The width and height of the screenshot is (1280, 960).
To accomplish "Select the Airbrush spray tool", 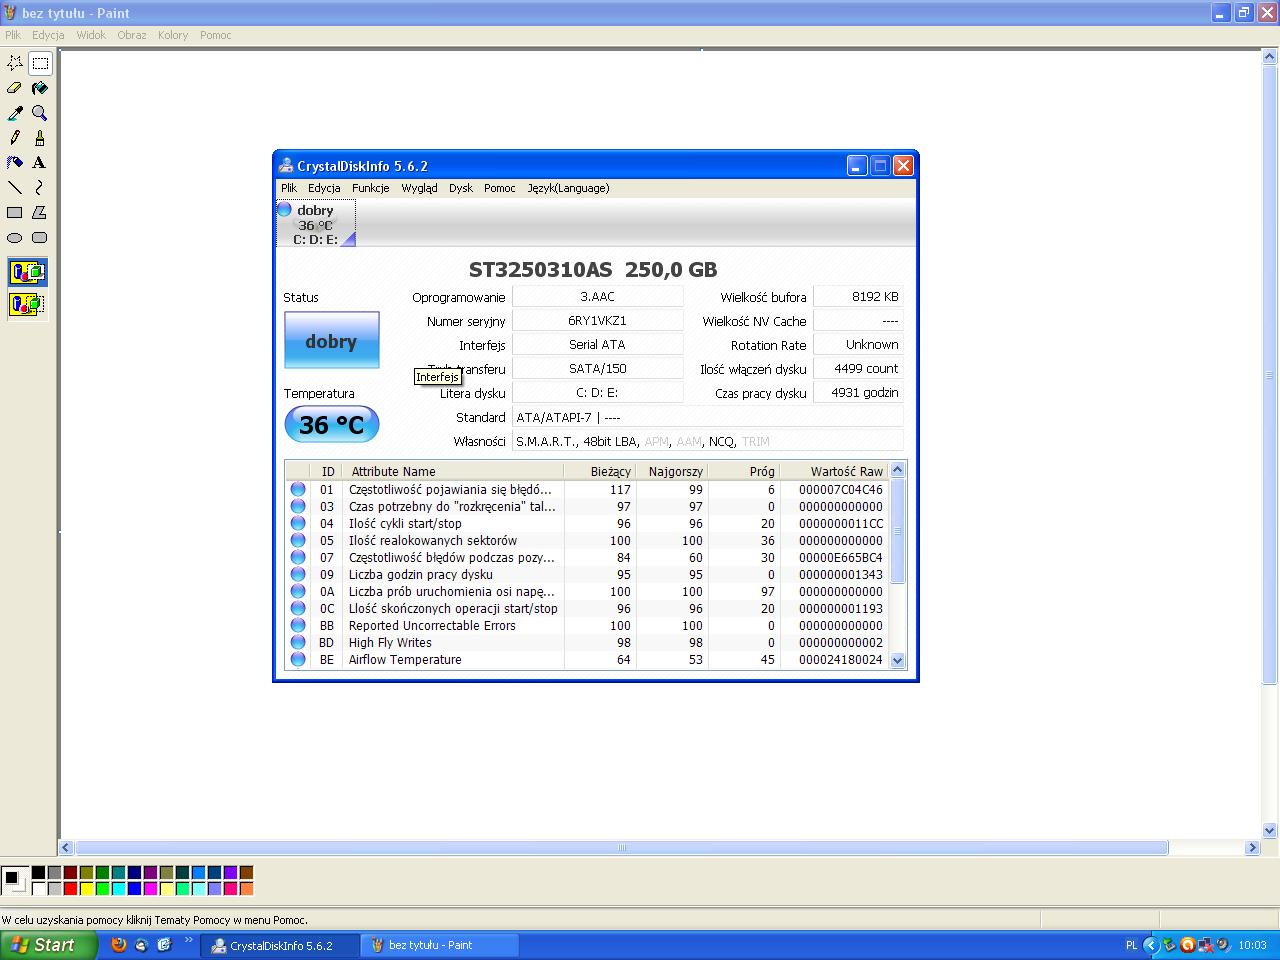I will pos(15,163).
